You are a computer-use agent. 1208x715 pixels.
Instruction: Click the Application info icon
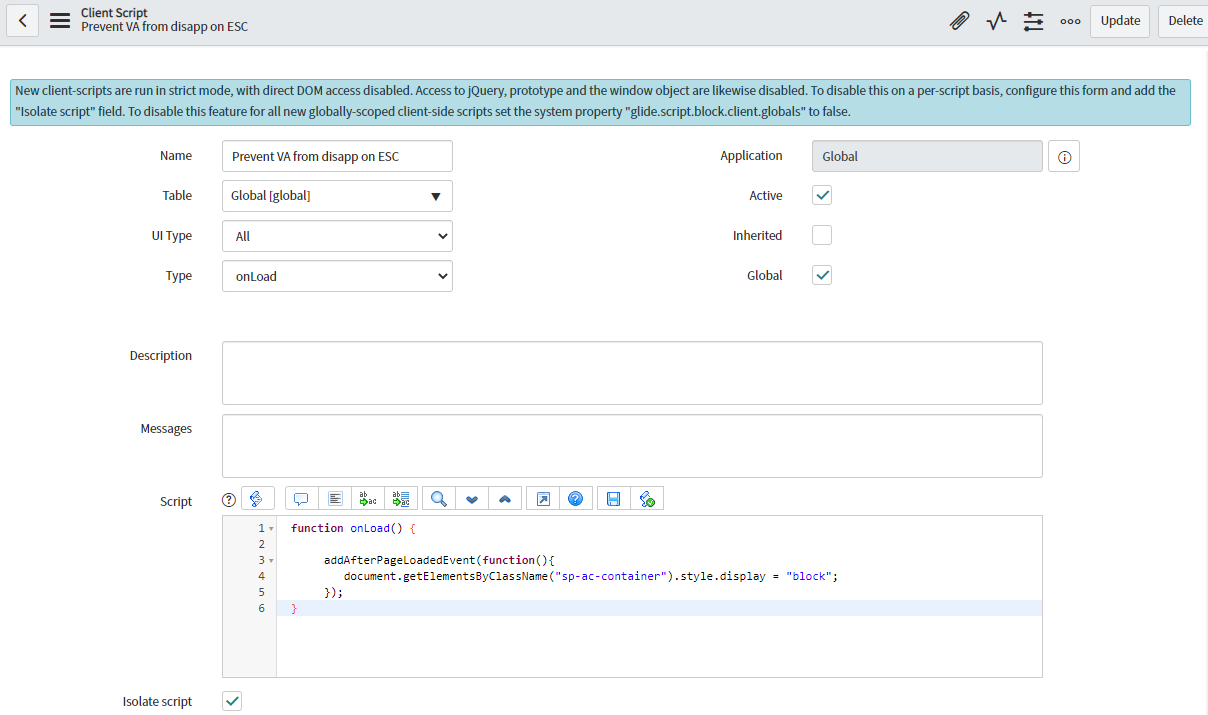pyautogui.click(x=1064, y=157)
